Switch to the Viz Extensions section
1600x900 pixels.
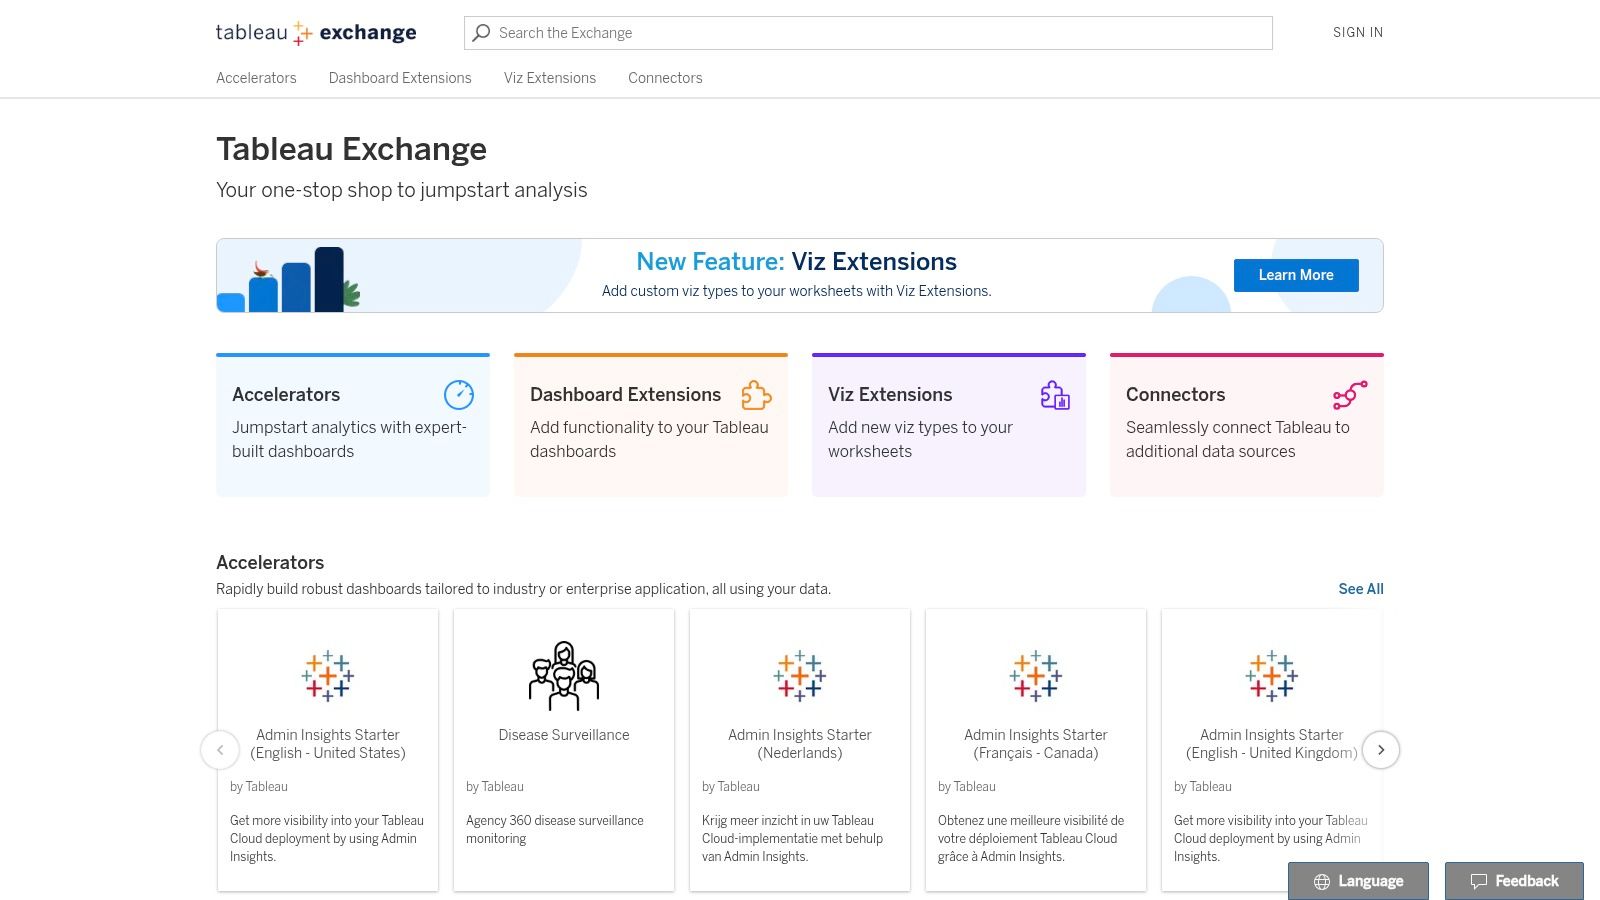(x=549, y=78)
